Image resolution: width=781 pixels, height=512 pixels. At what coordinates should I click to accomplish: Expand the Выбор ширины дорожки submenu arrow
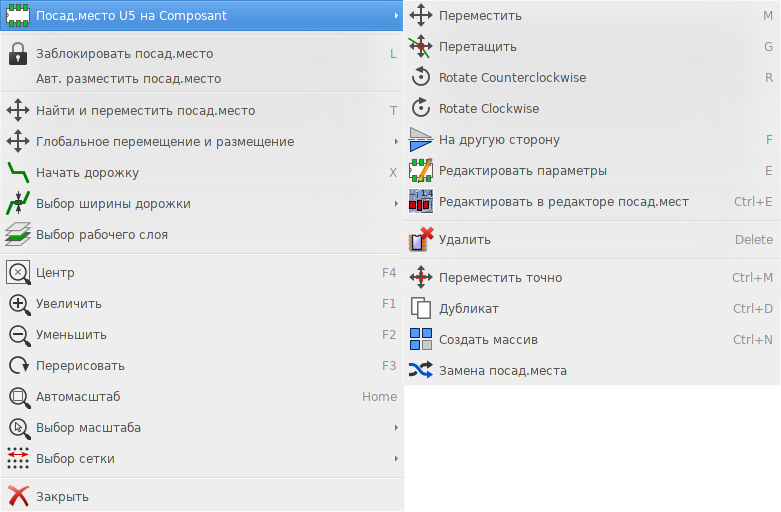point(396,203)
